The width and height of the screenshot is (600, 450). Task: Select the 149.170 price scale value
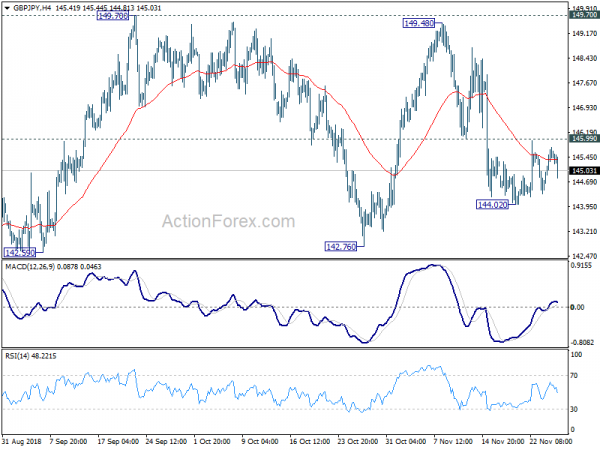tap(584, 34)
